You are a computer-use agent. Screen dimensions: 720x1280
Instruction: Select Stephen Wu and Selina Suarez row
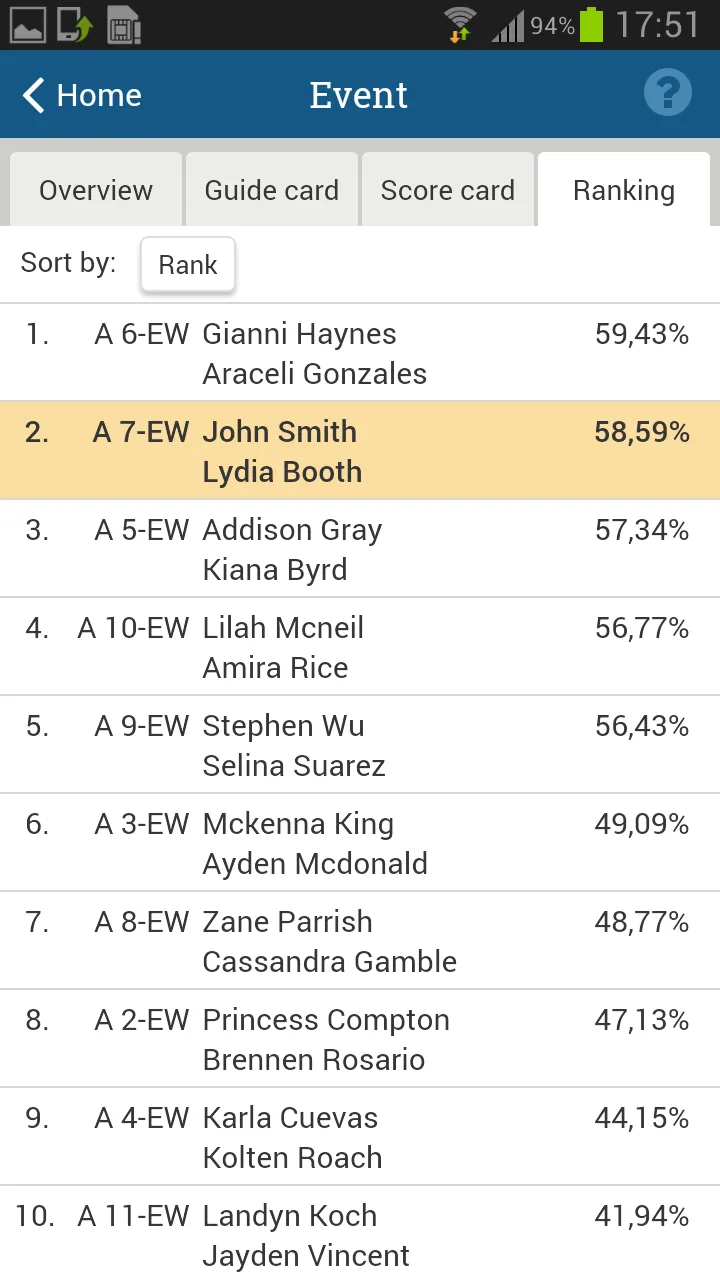(360, 745)
